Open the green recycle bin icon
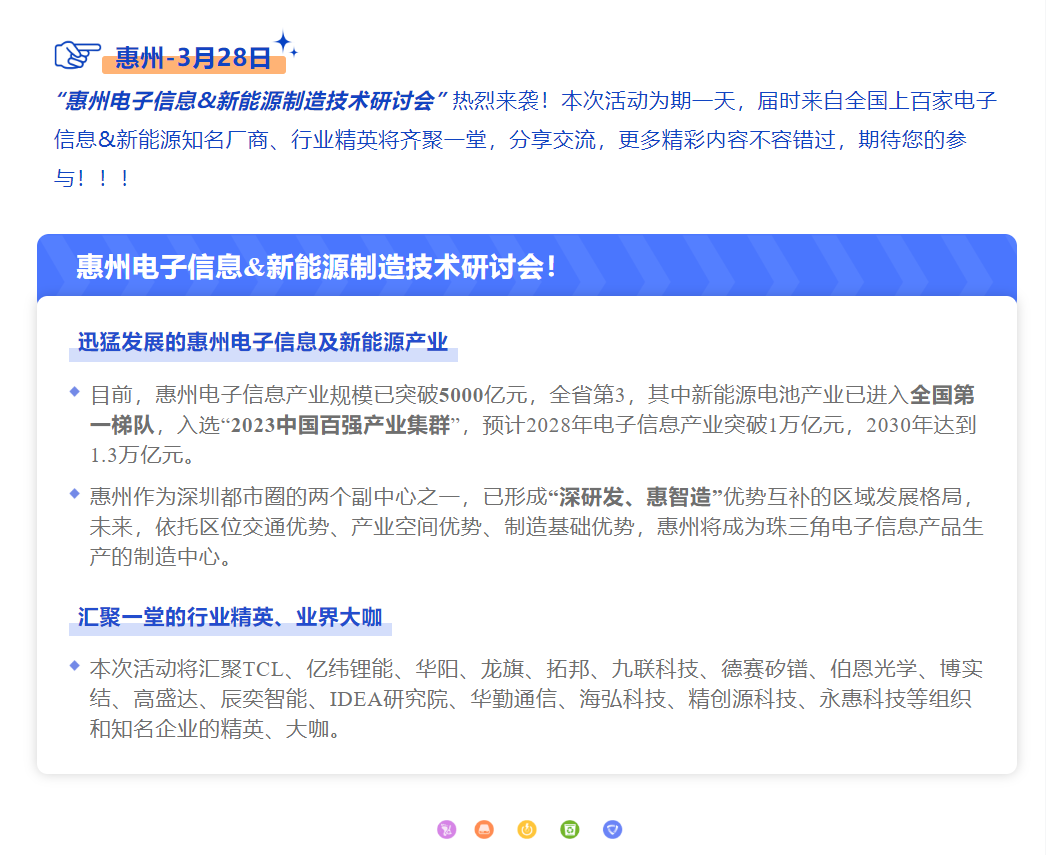Viewport: 1046px width, 855px height. [x=570, y=829]
